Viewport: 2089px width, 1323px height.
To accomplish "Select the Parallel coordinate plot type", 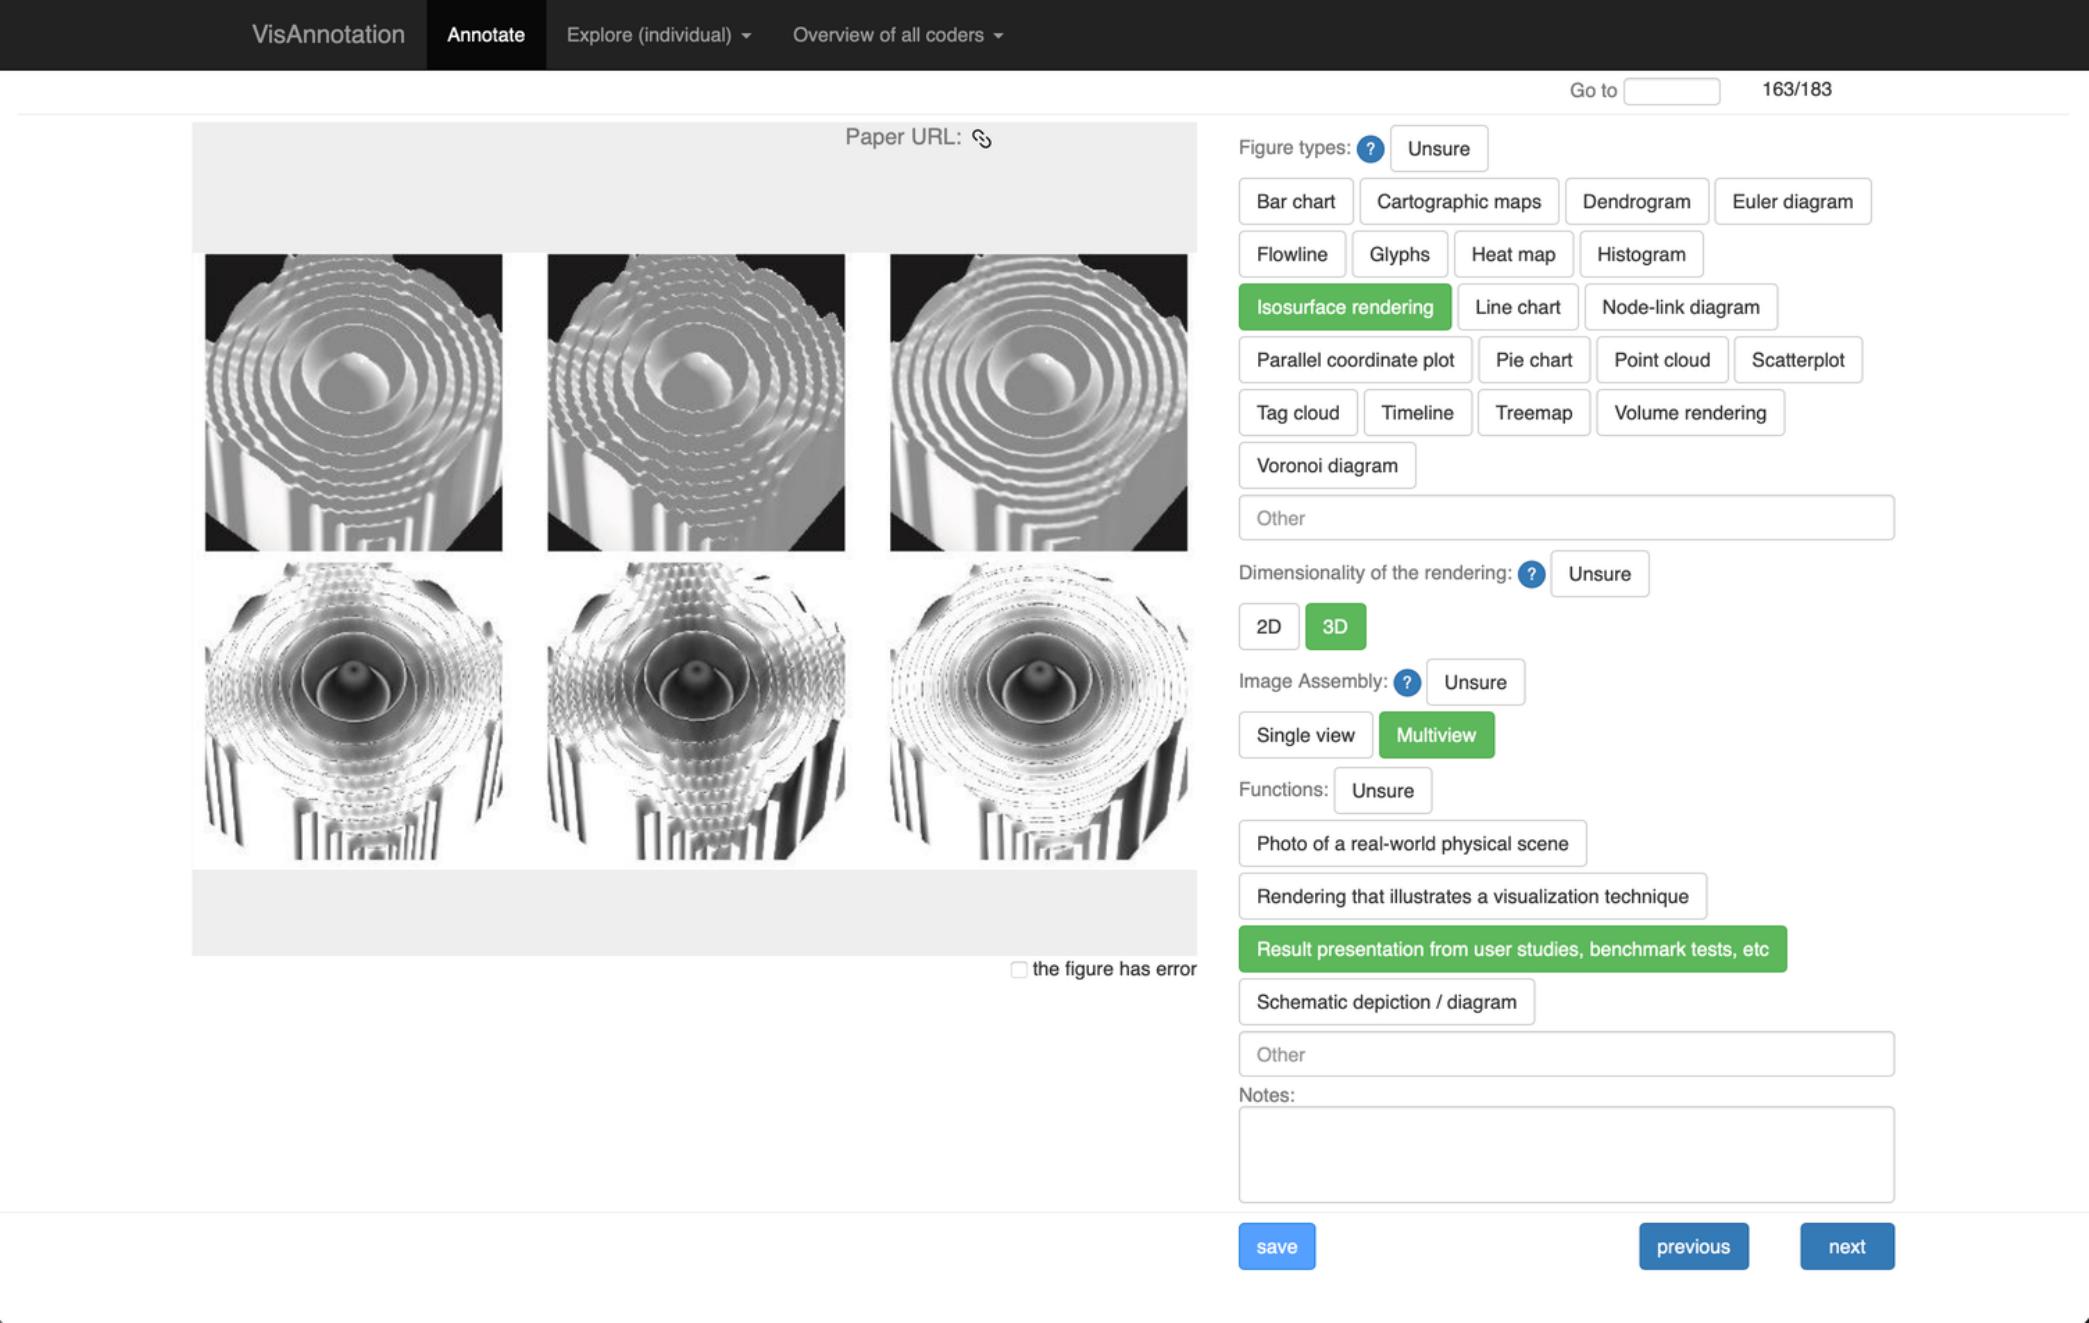I will pos(1355,360).
